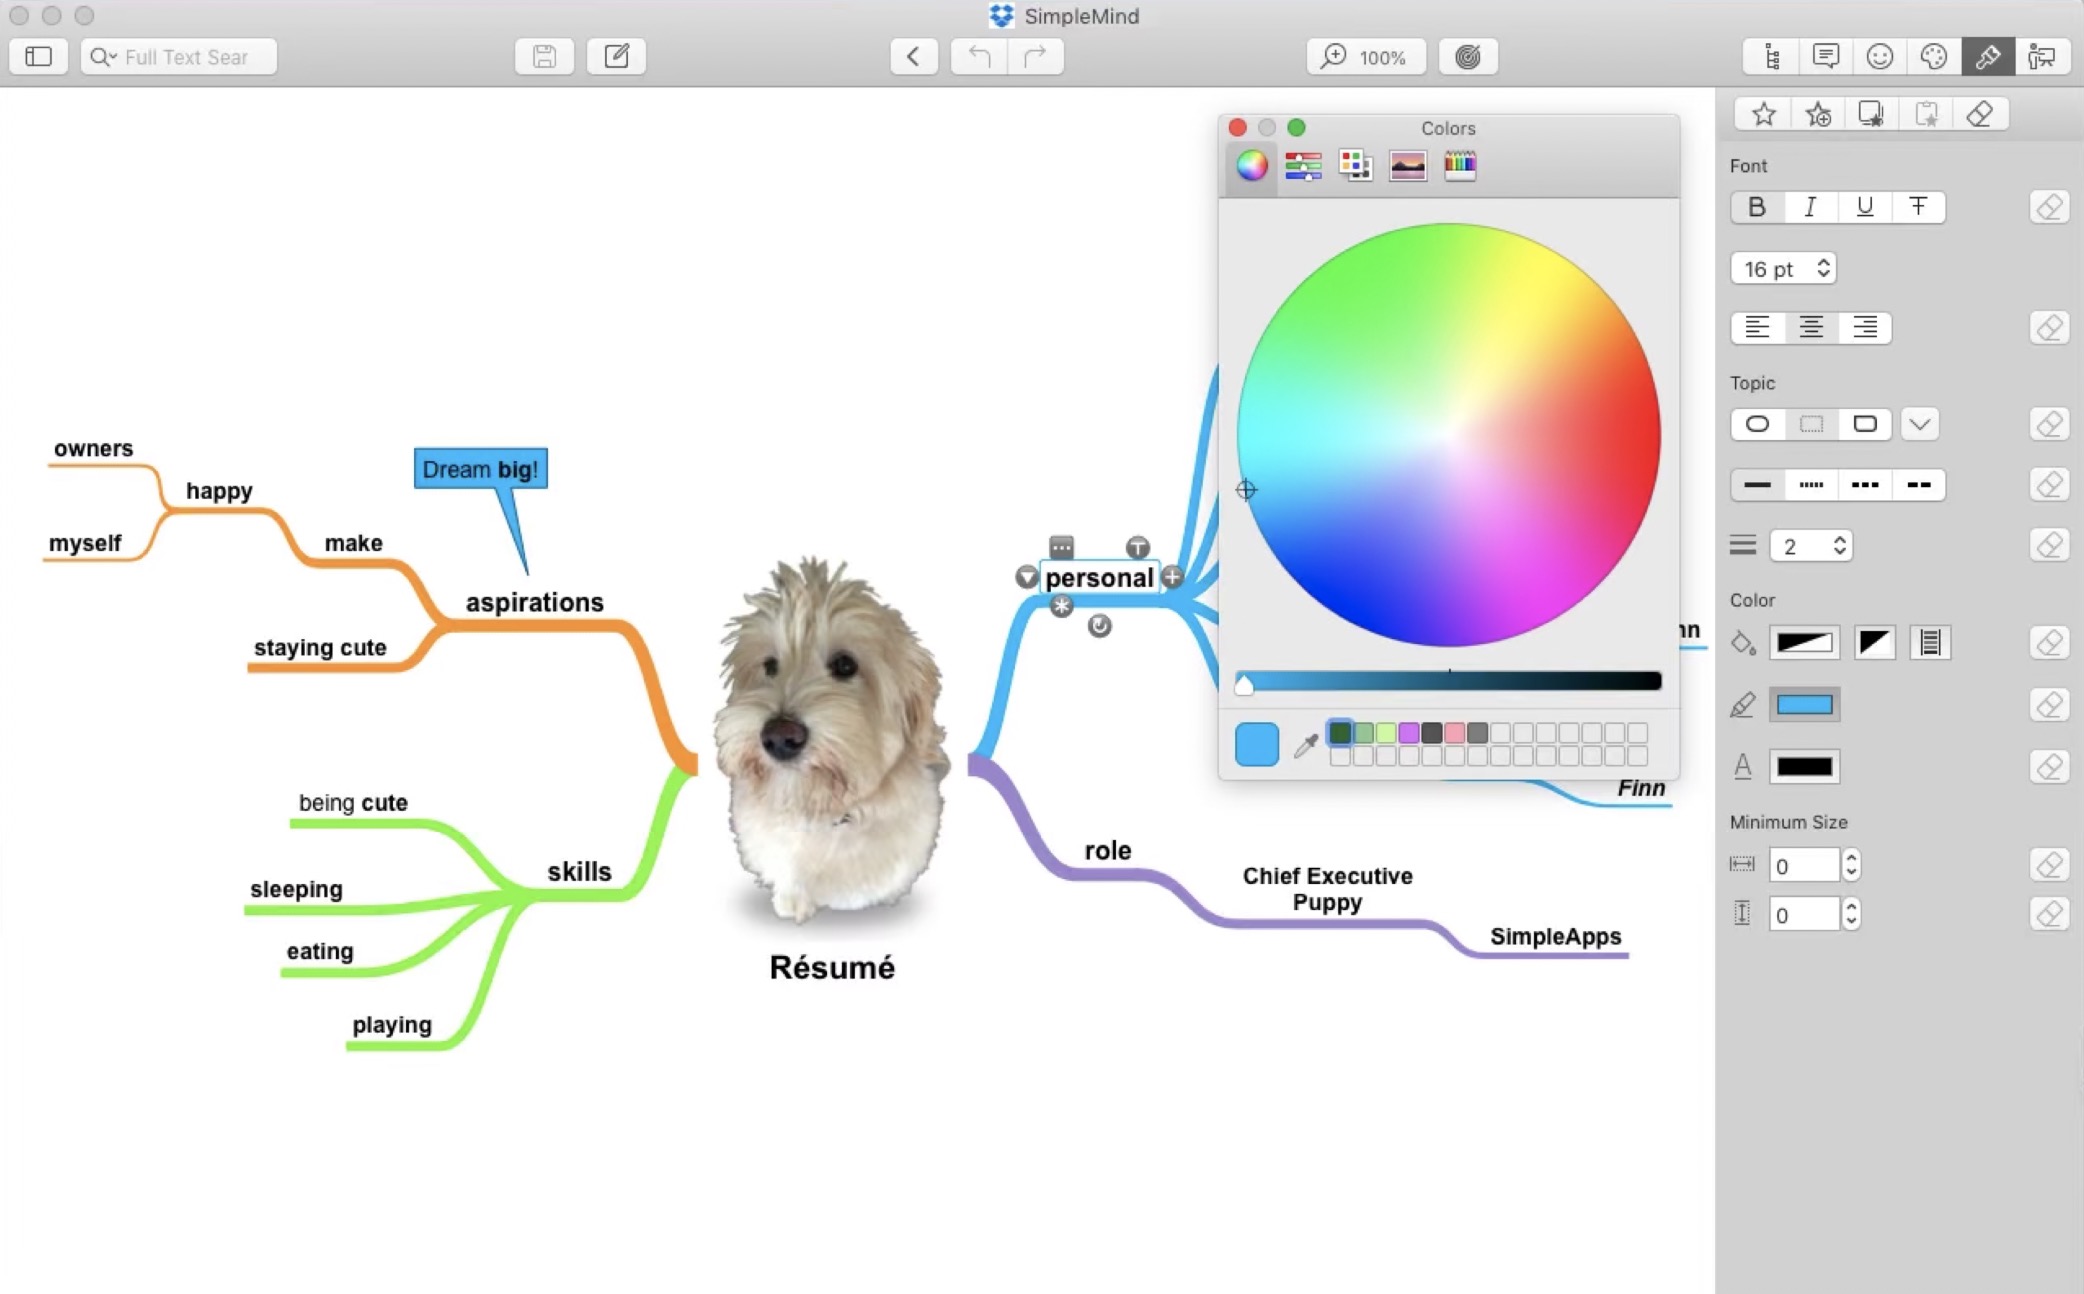Expand the topic shape options chevron
Screen dimensions: 2084x1294
(1919, 424)
